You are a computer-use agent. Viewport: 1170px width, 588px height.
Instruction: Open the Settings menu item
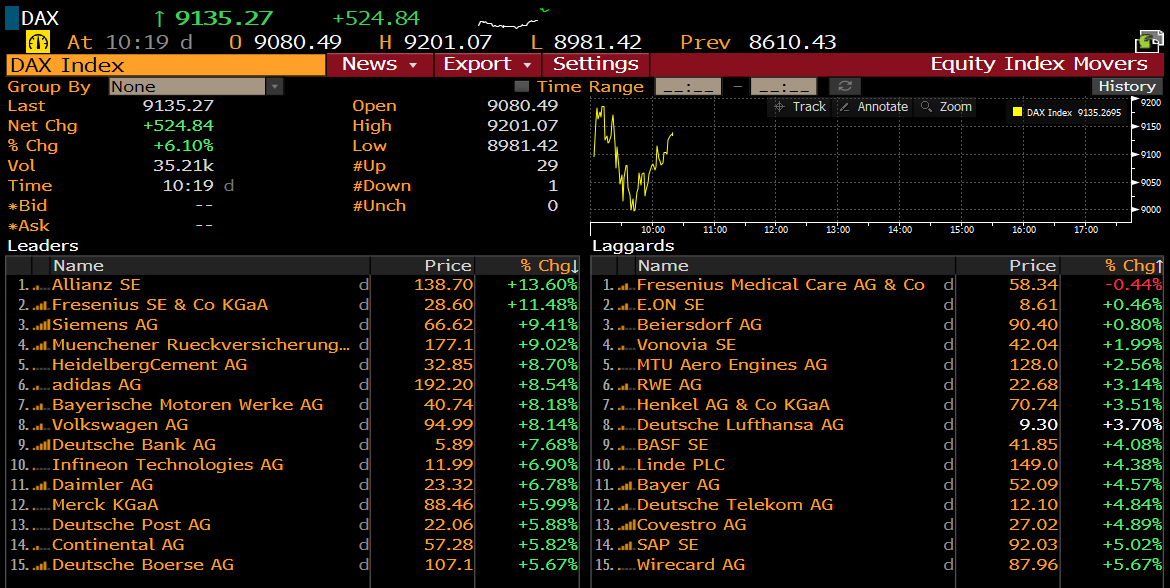pyautogui.click(x=595, y=64)
